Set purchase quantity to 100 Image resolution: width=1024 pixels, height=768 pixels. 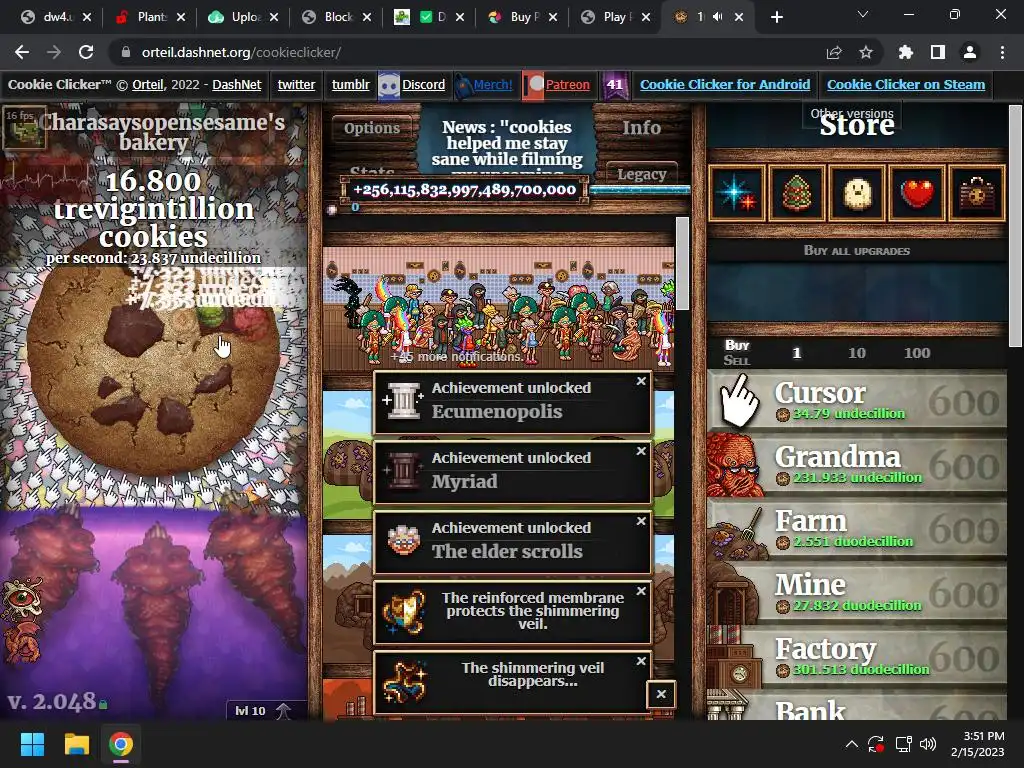coord(916,353)
